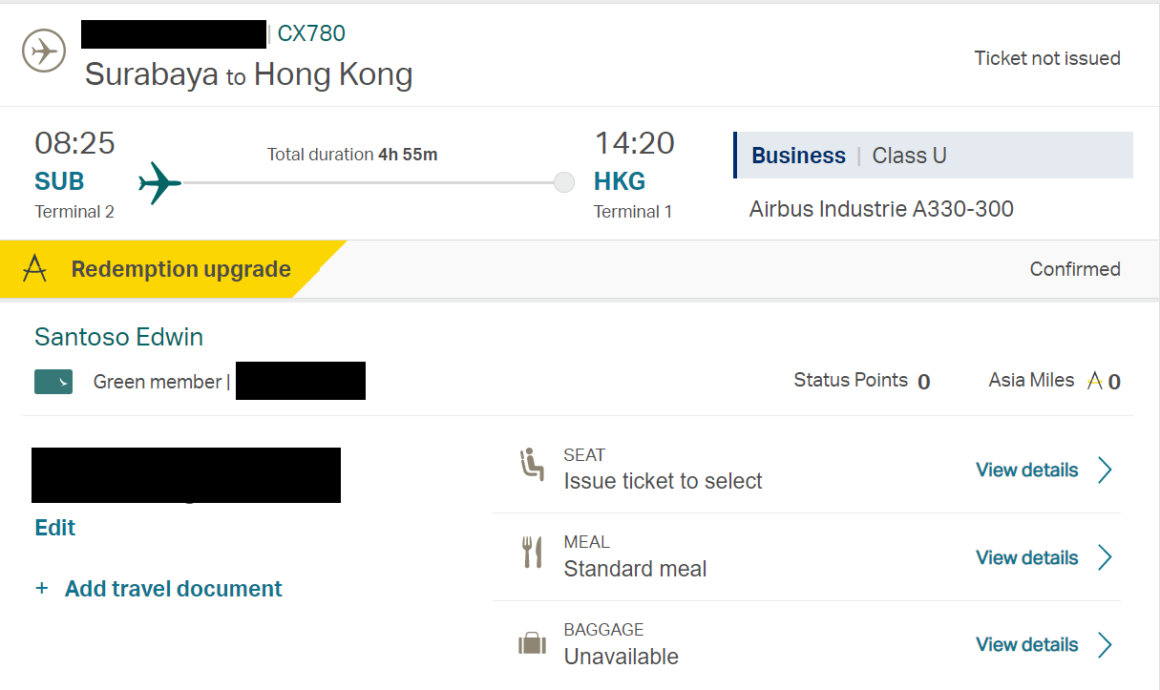The height and width of the screenshot is (690, 1160).
Task: Click the meal fork and knife icon
Action: tap(532, 552)
